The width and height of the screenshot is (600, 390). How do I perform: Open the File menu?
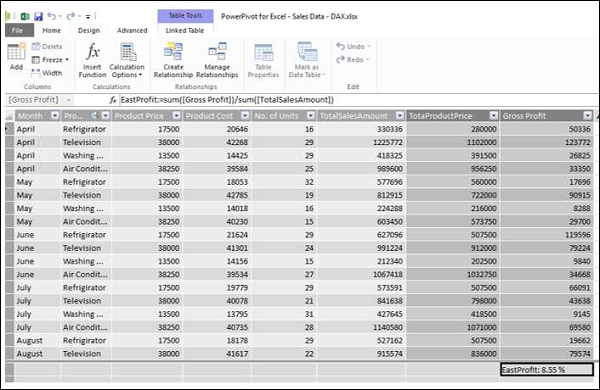point(18,30)
